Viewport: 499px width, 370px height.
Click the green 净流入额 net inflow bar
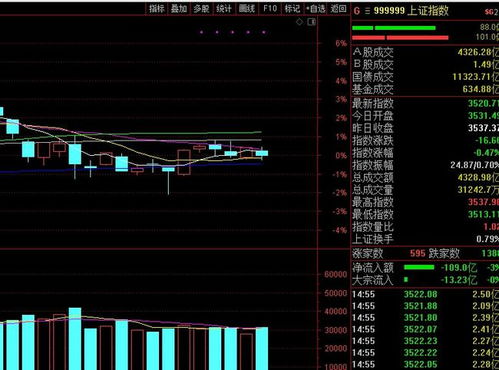[419, 267]
